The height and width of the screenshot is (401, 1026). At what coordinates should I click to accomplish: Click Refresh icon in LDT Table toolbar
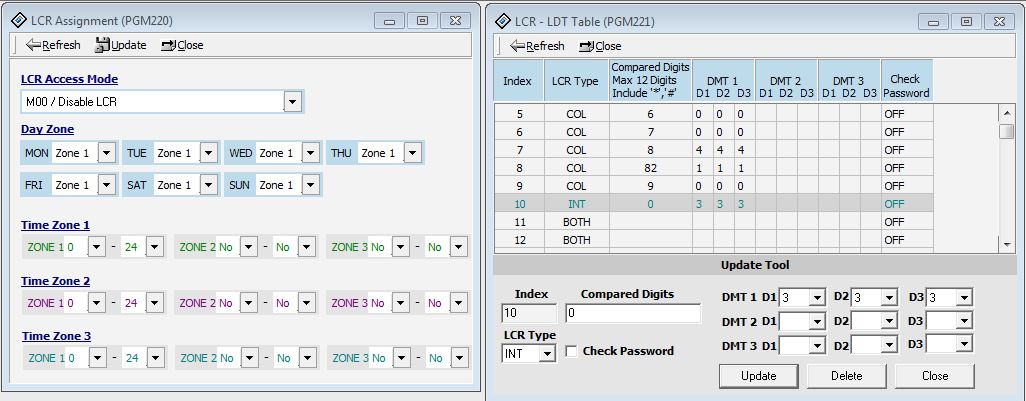[517, 46]
